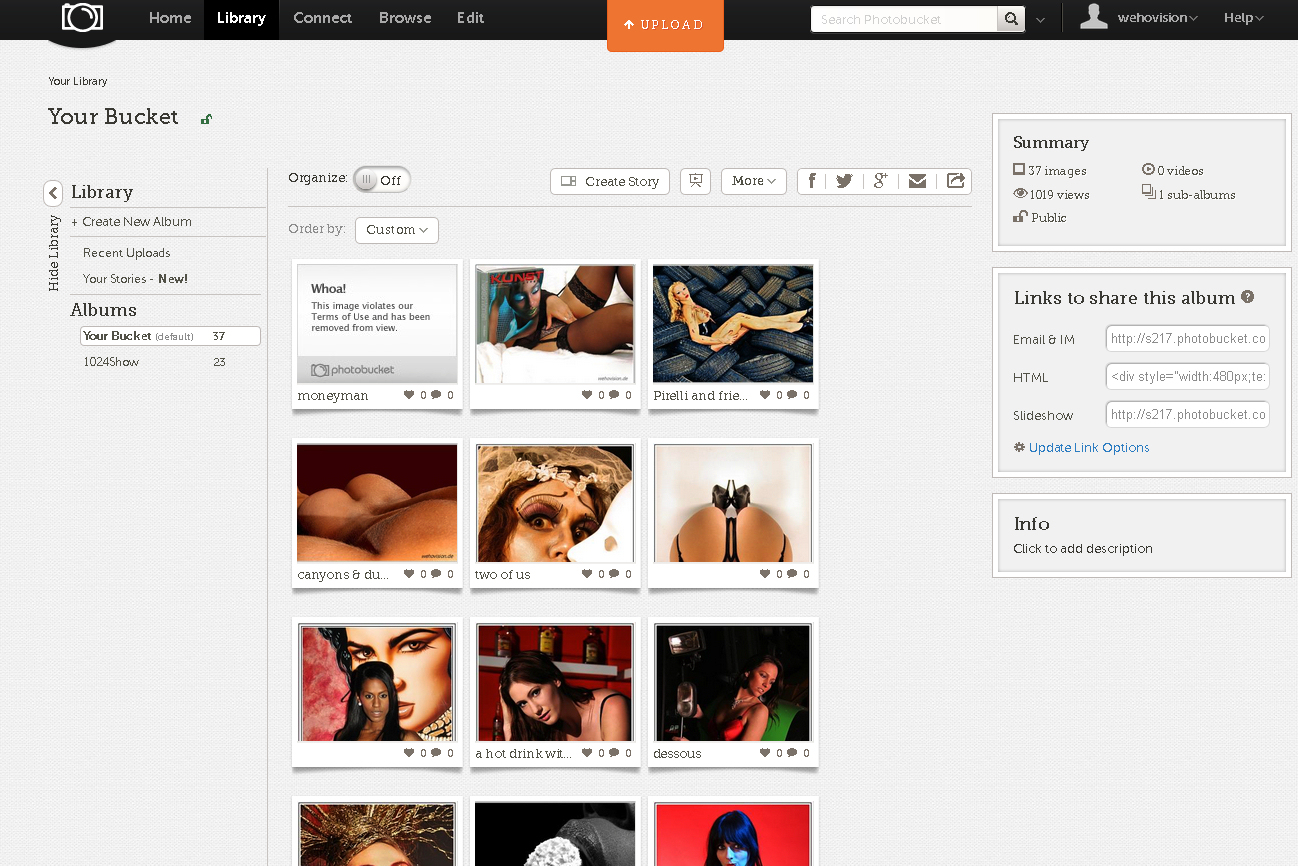Click green lock privacy icon by title
This screenshot has height=866, width=1298.
206,119
